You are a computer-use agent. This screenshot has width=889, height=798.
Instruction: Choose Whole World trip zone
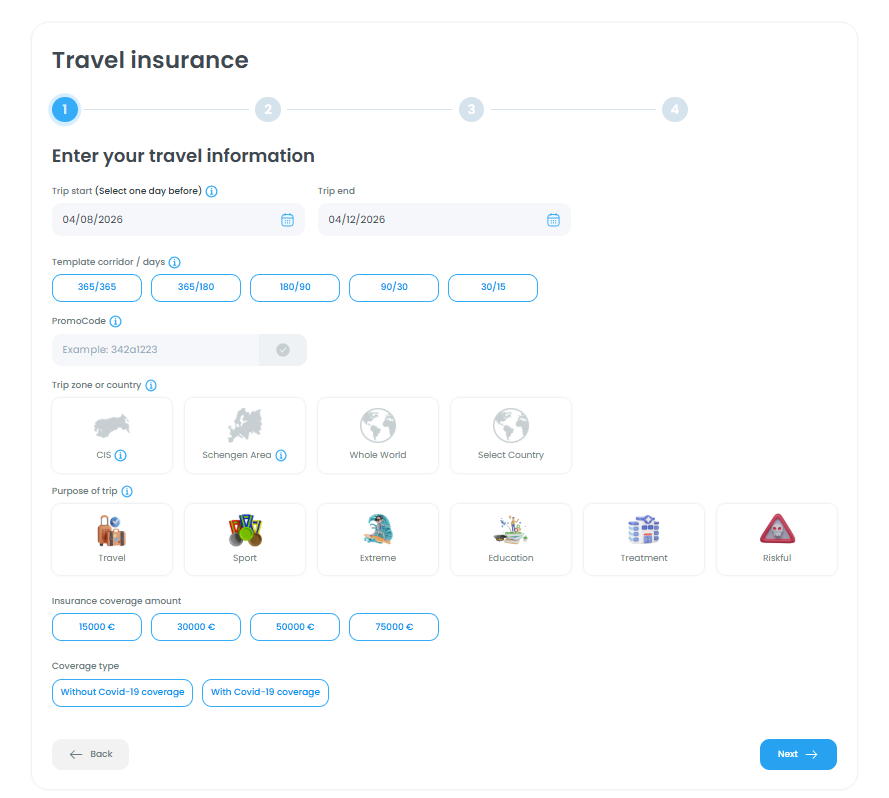click(378, 435)
